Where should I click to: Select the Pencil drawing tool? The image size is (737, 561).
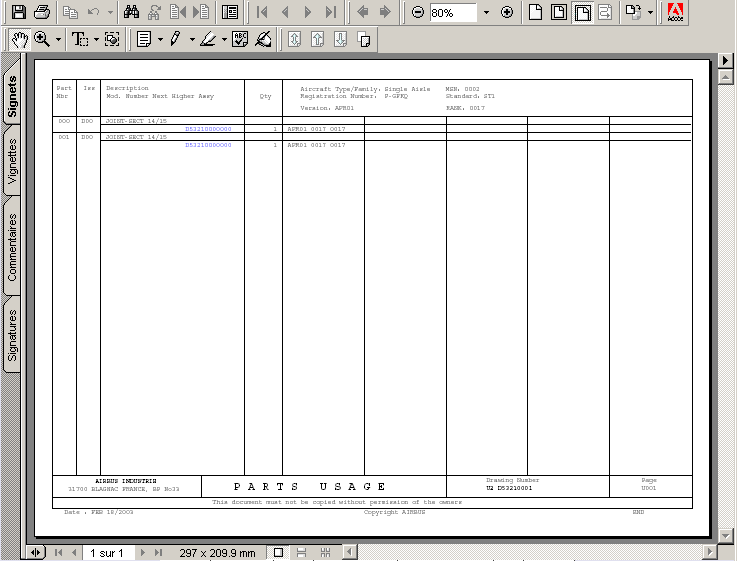176,39
